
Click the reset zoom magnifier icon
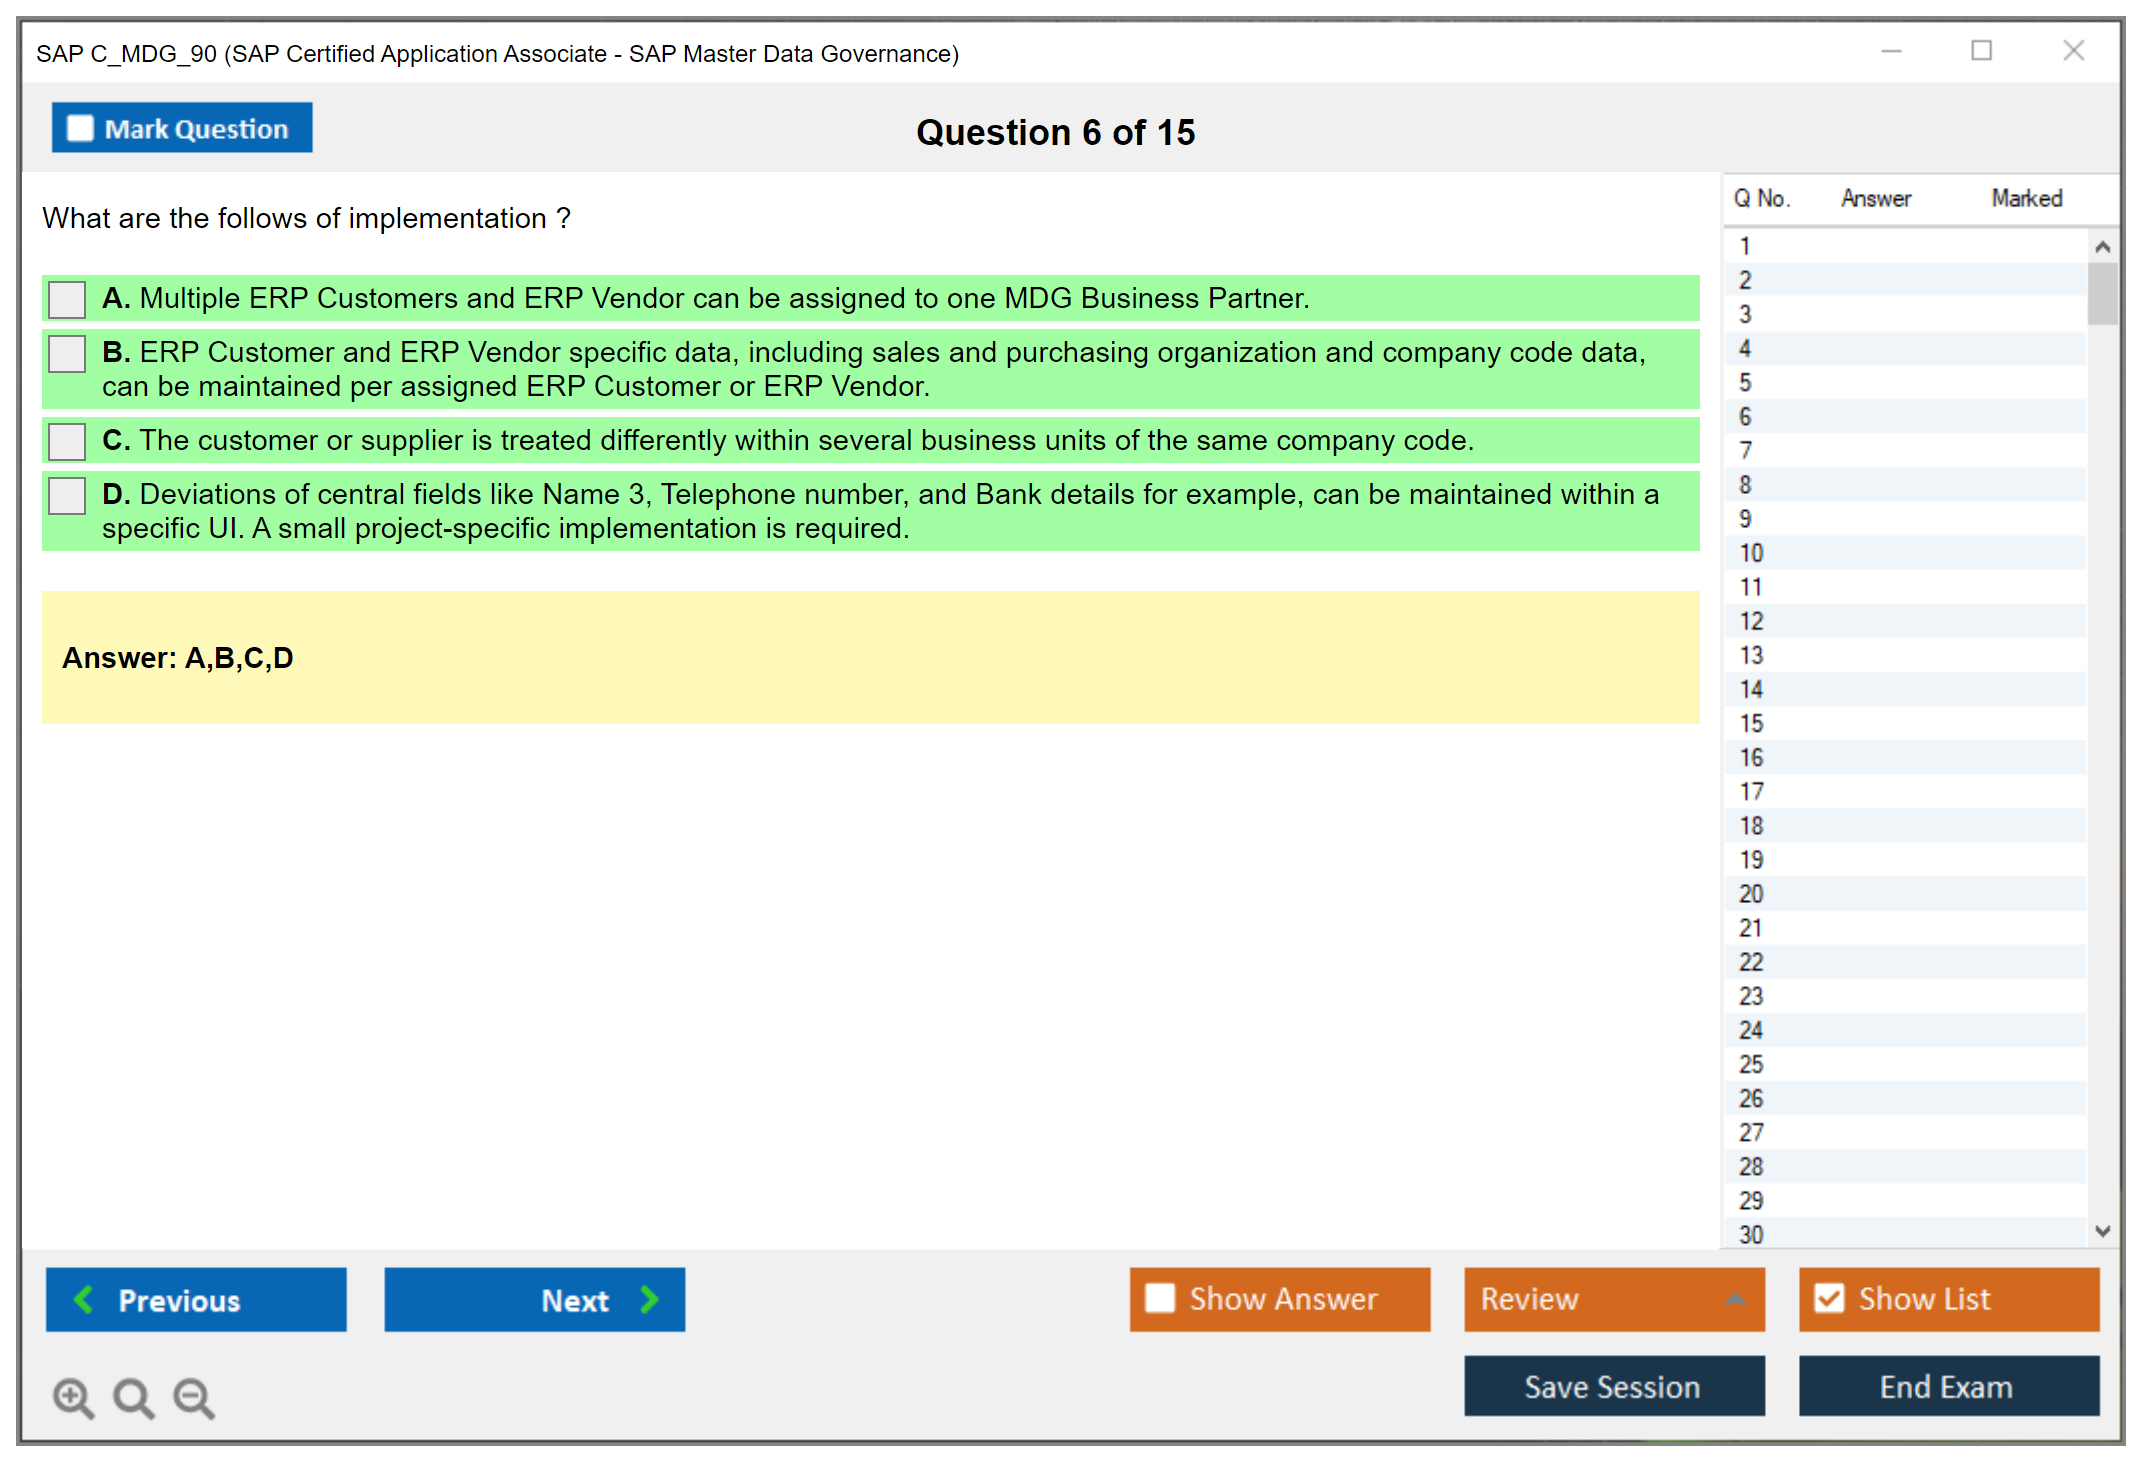[x=133, y=1397]
